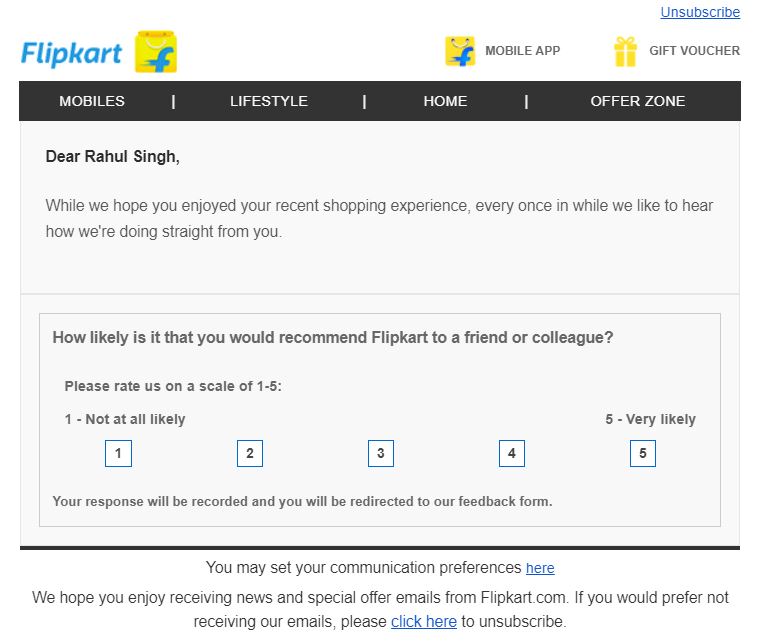Open the MOBILE APP link

tap(522, 51)
